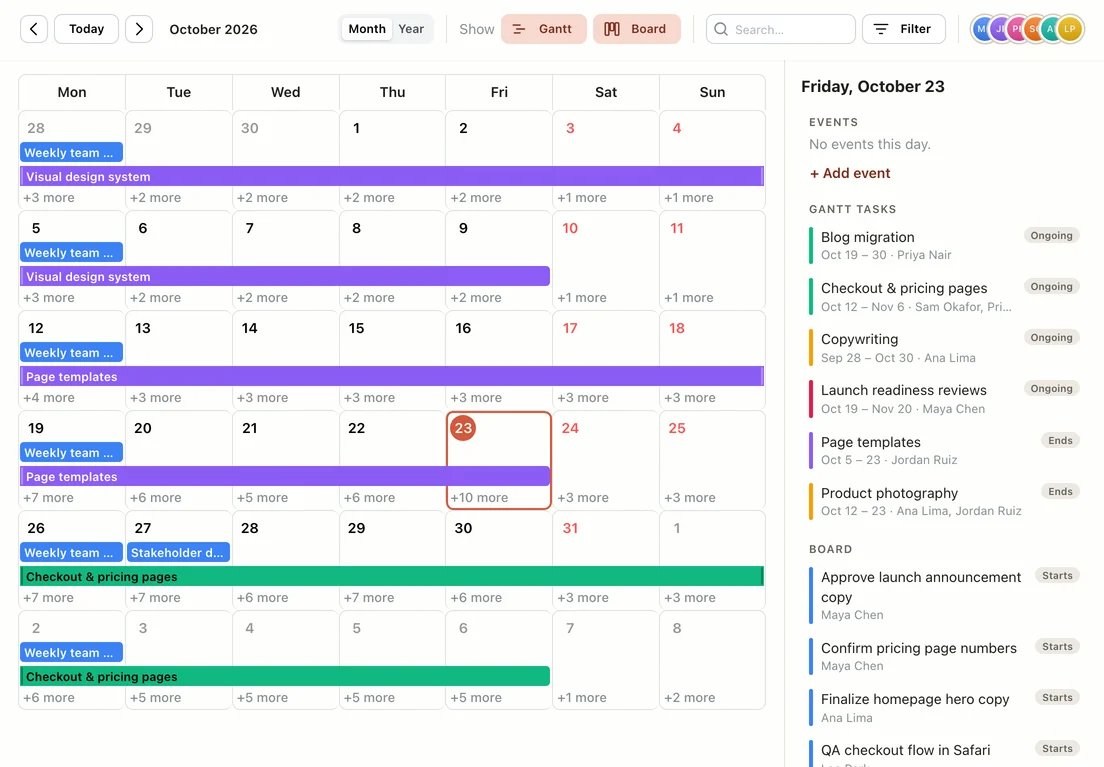Open Weekly team event on September 28
1104x767 pixels.
tap(72, 153)
